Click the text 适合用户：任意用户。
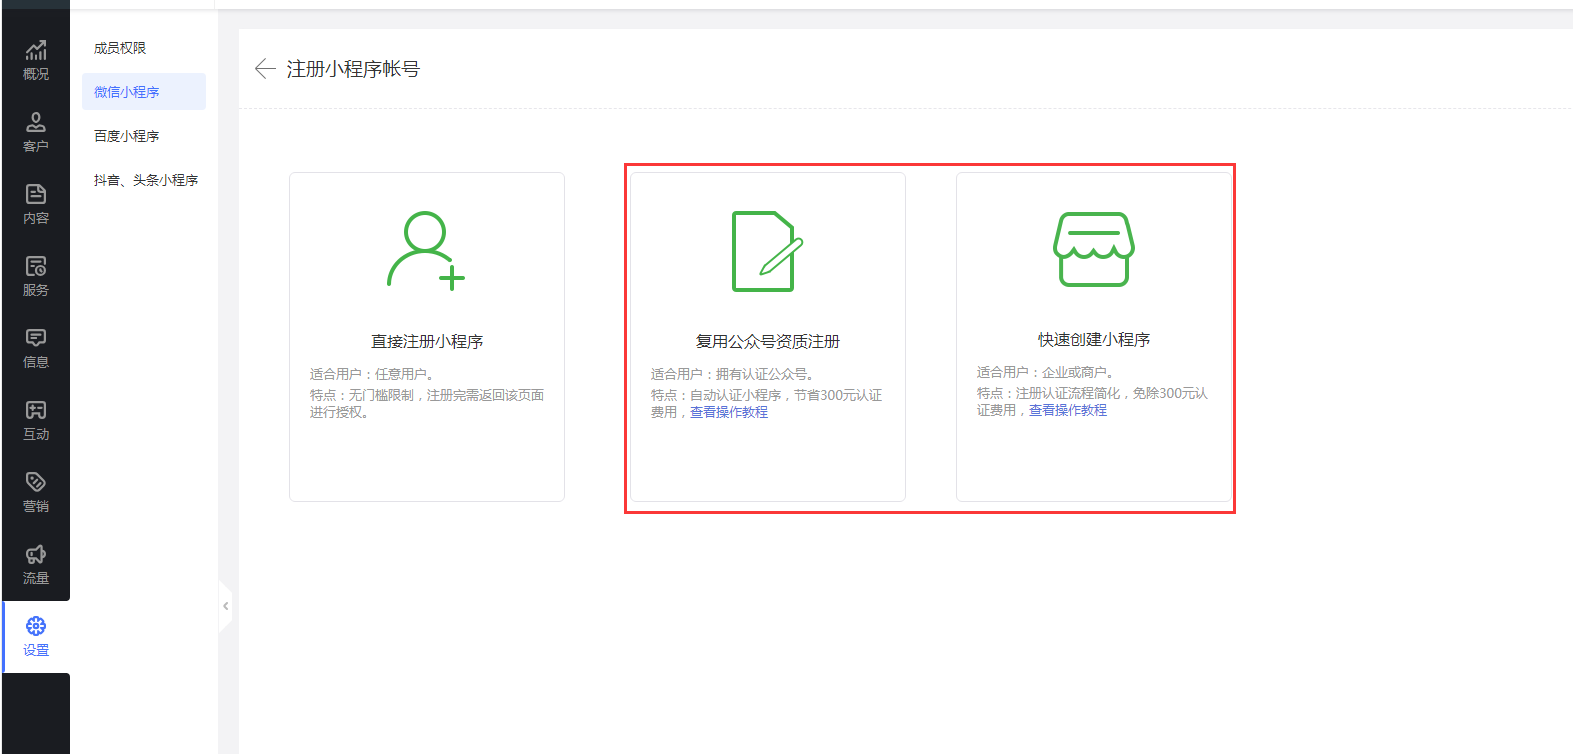1573x754 pixels. tap(372, 374)
